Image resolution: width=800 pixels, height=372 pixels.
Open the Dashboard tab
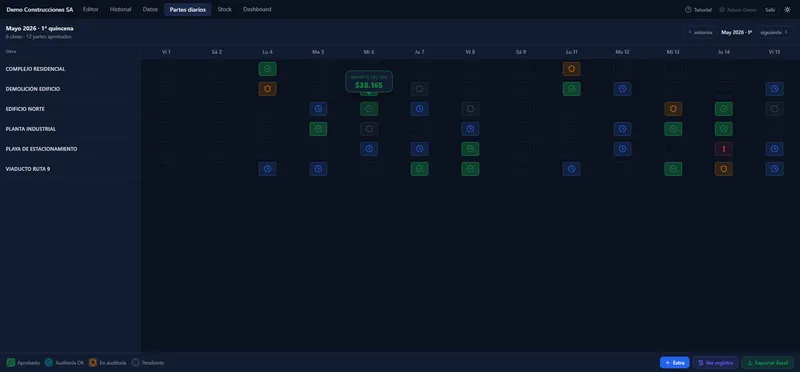(x=257, y=9)
